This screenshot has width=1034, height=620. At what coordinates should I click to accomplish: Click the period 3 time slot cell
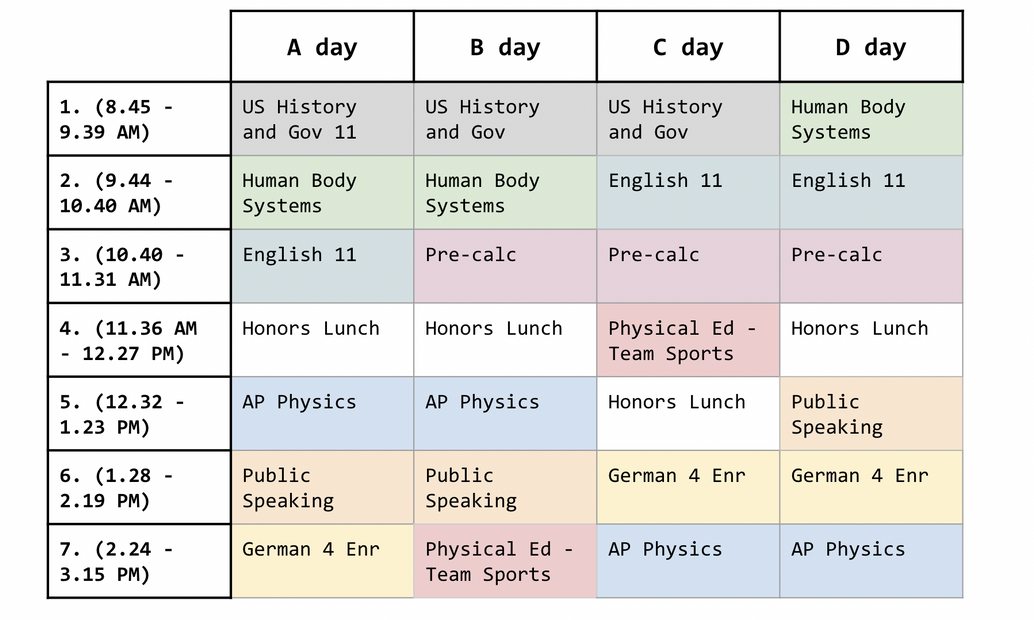coord(139,267)
